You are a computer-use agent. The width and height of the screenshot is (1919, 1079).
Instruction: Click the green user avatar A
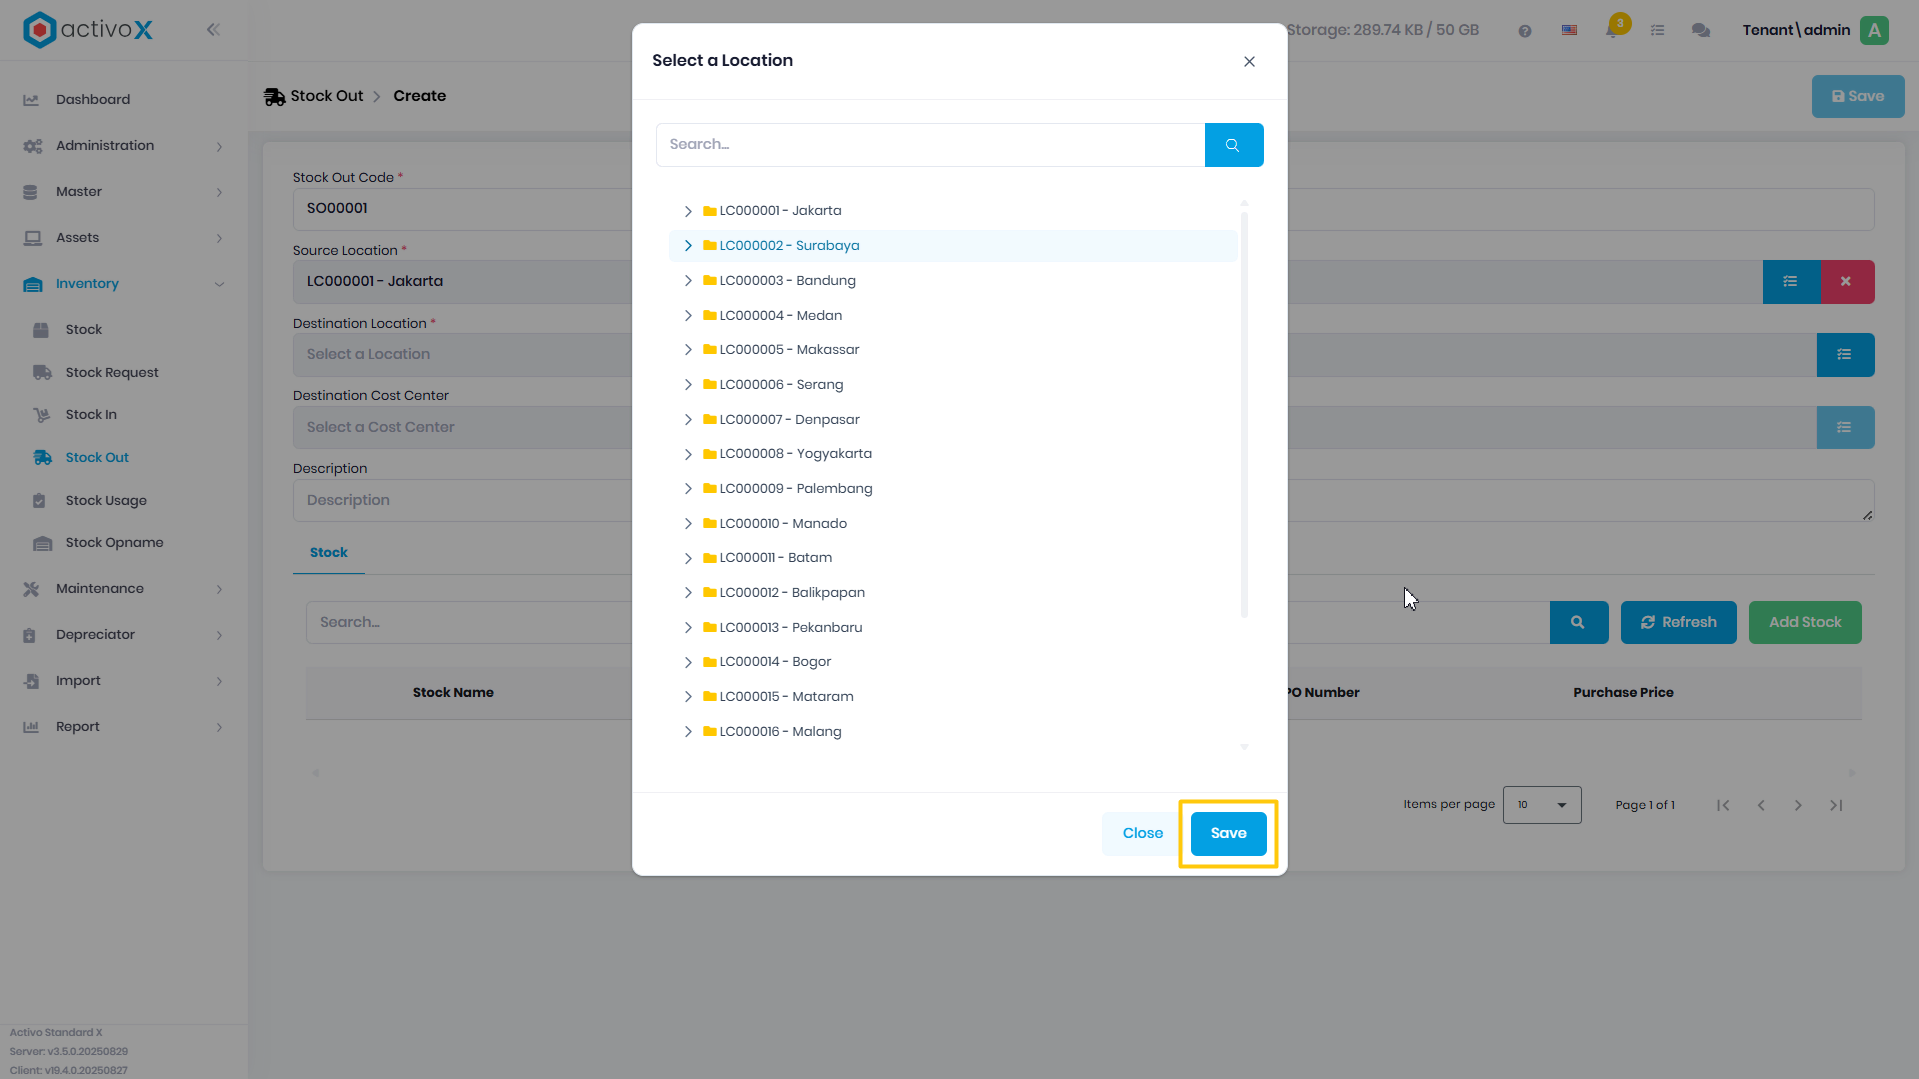click(x=1874, y=30)
